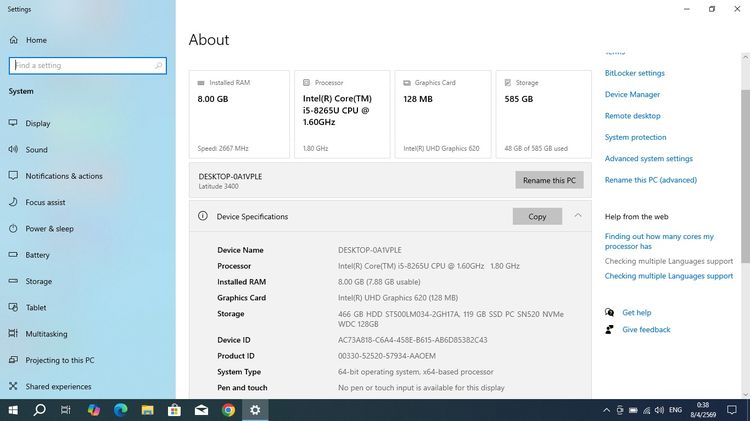This screenshot has height=421, width=750.
Task: Click the Rename this PC button
Action: [x=549, y=180]
